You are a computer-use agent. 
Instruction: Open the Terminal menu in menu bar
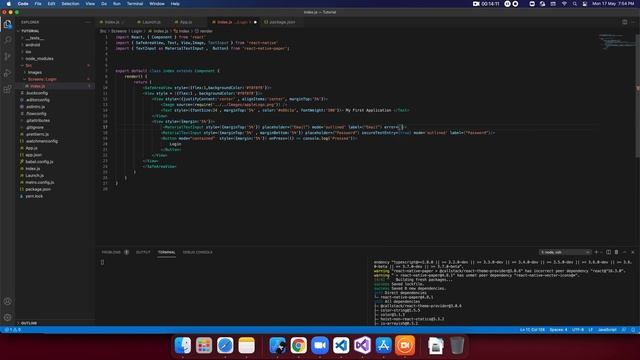tap(135, 4)
